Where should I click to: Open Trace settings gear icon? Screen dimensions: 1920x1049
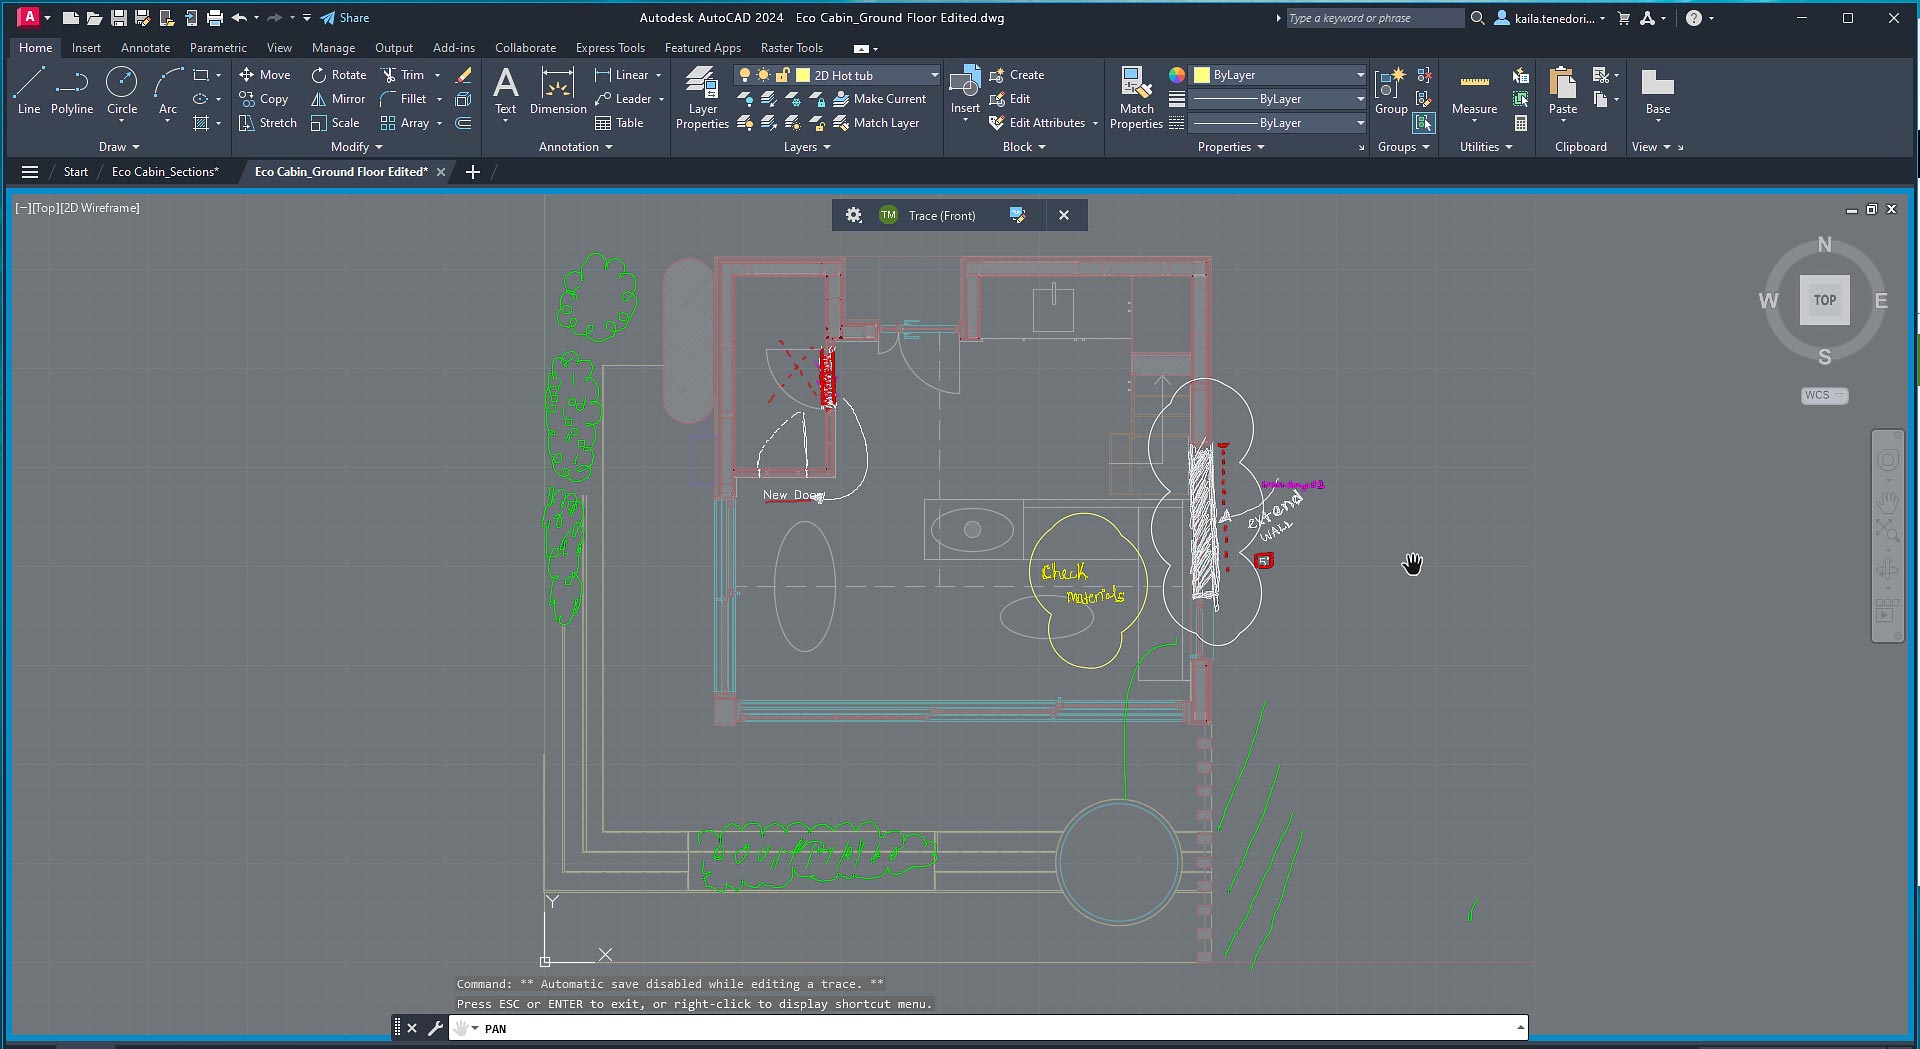point(853,215)
